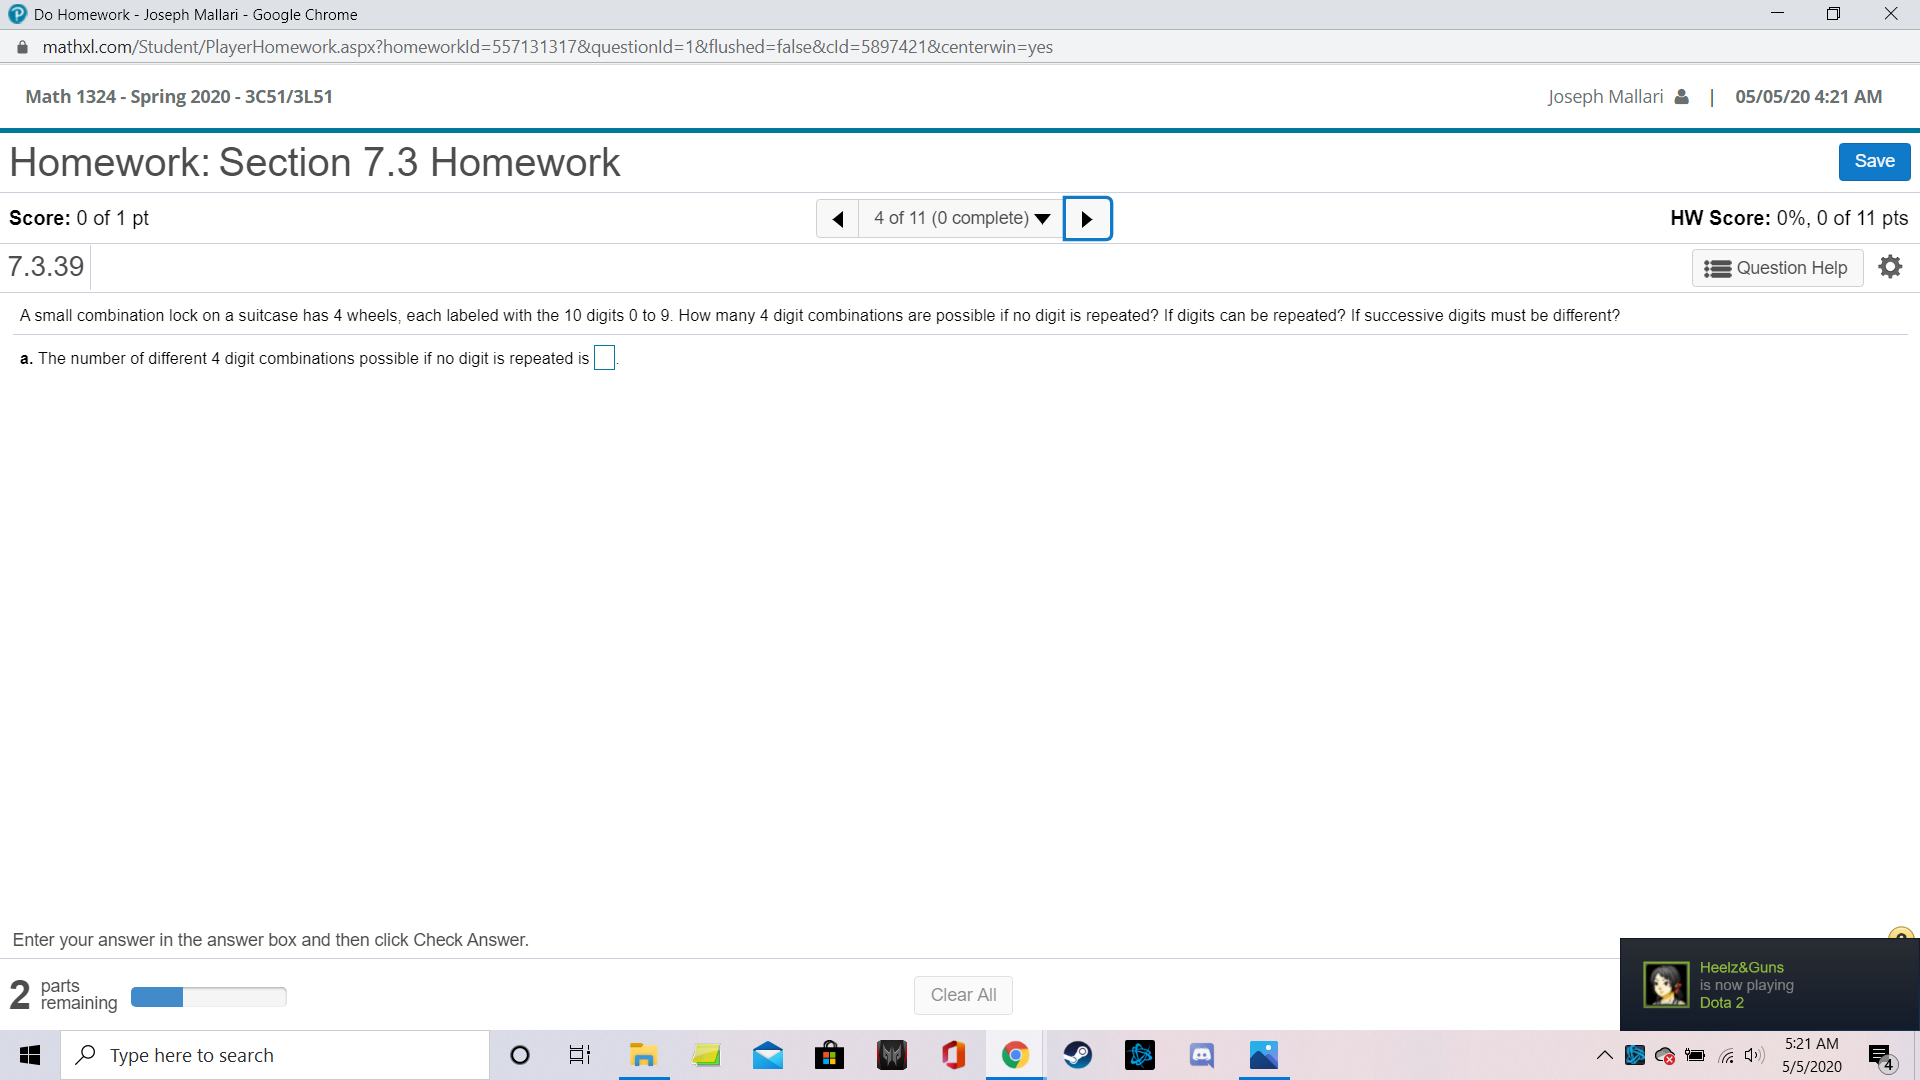Click the answer box for part a

coord(604,357)
